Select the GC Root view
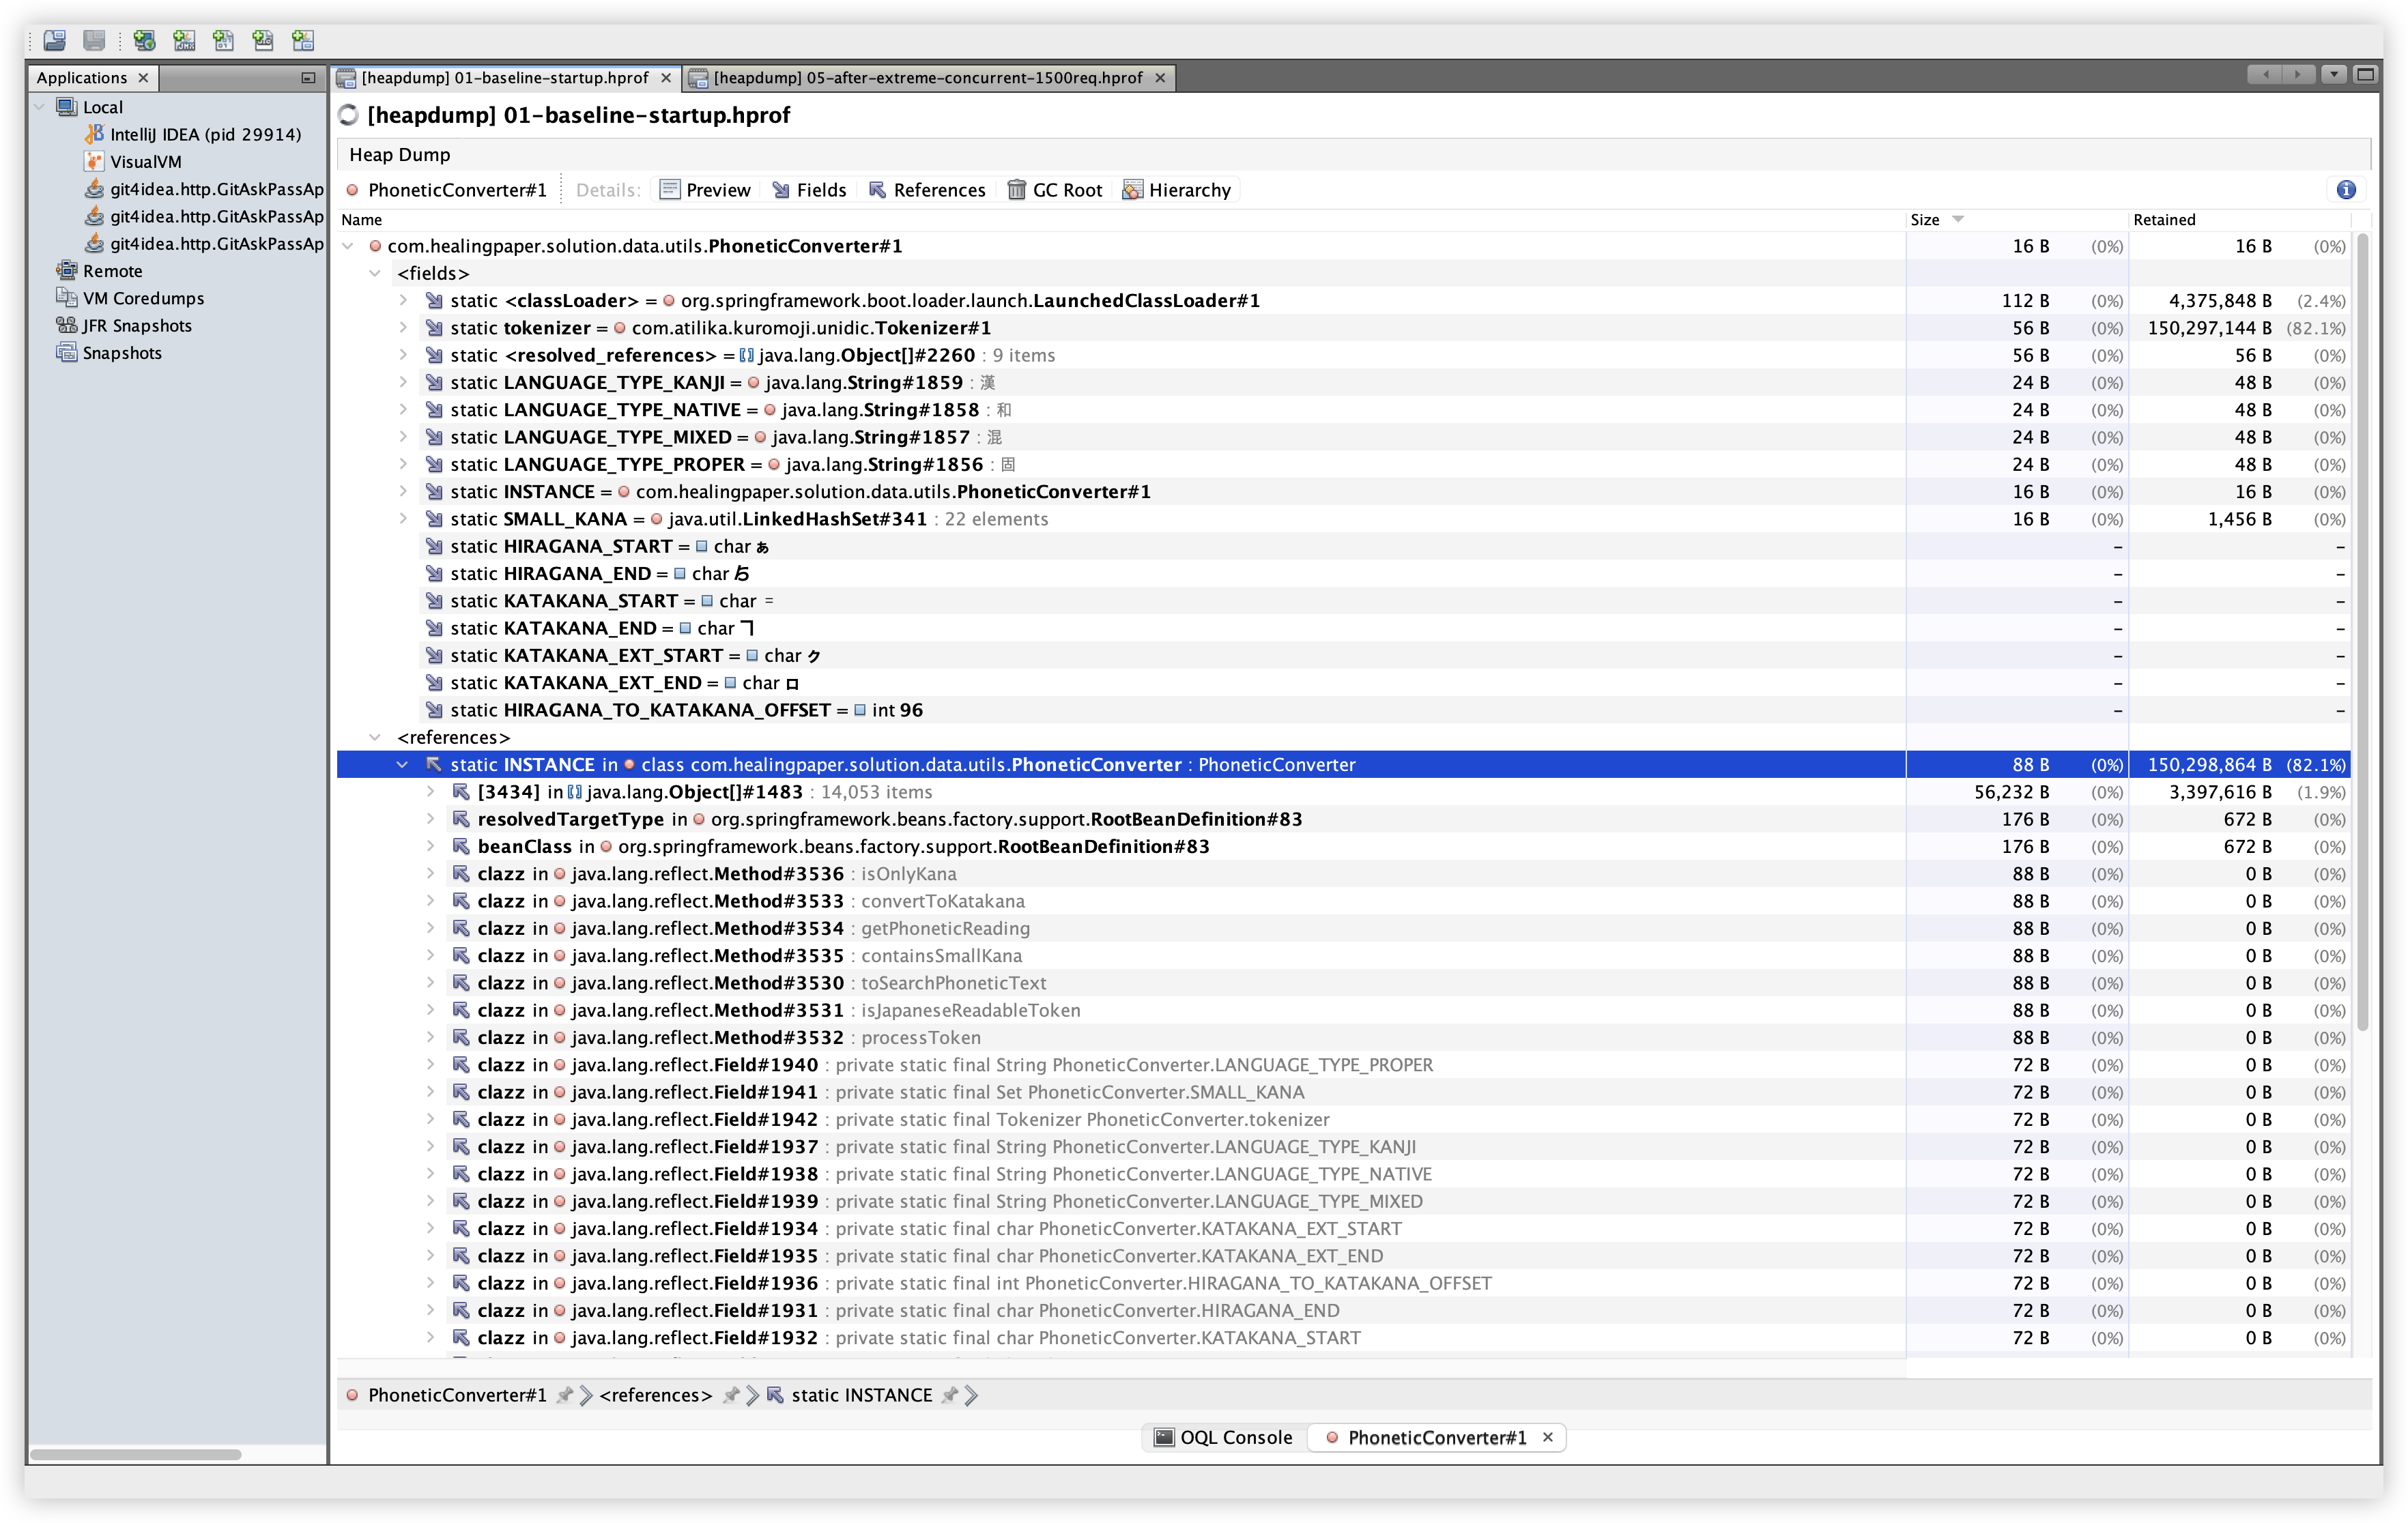 point(1055,189)
